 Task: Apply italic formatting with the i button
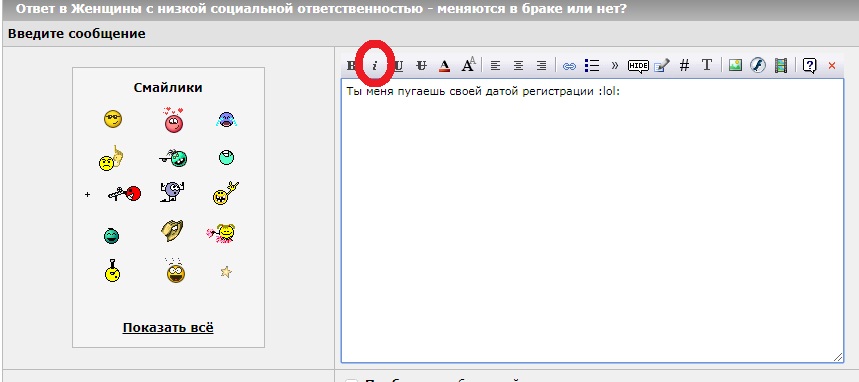[x=375, y=66]
